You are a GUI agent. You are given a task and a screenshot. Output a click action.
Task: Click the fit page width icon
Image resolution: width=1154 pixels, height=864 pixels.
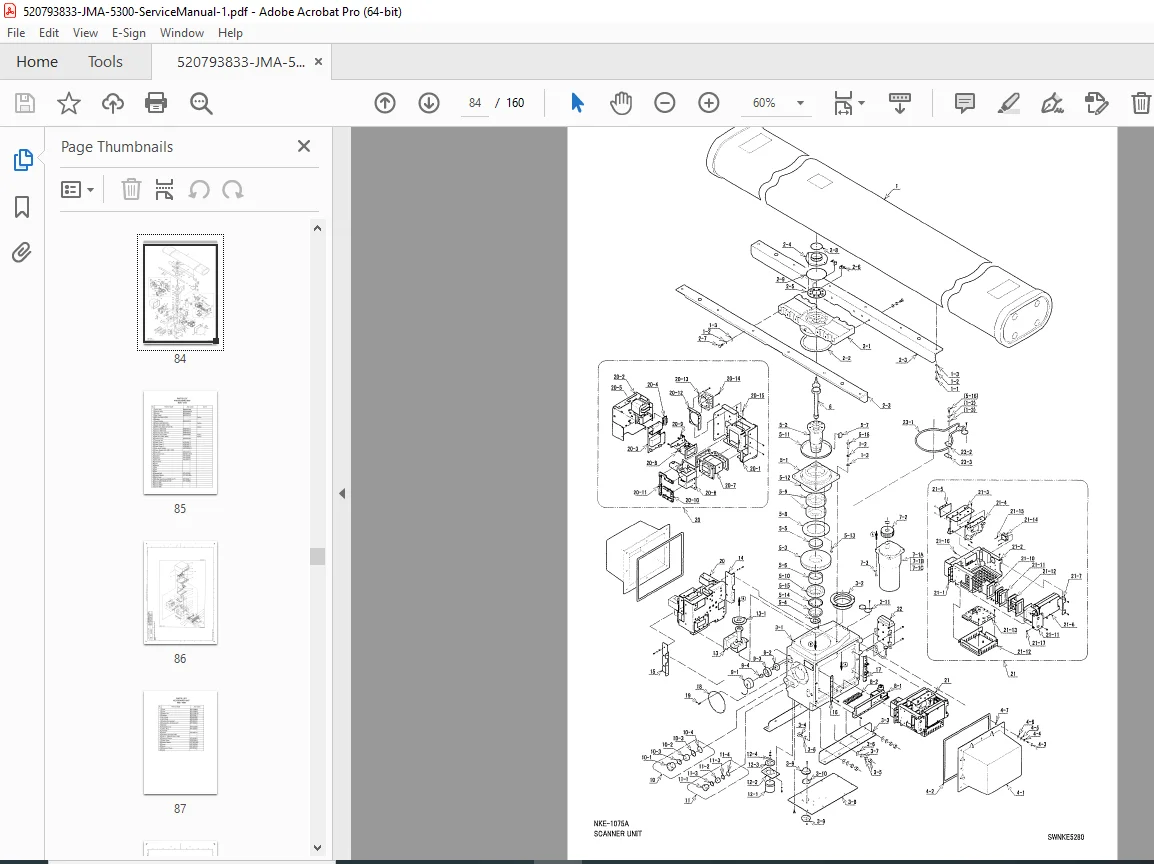coord(843,103)
